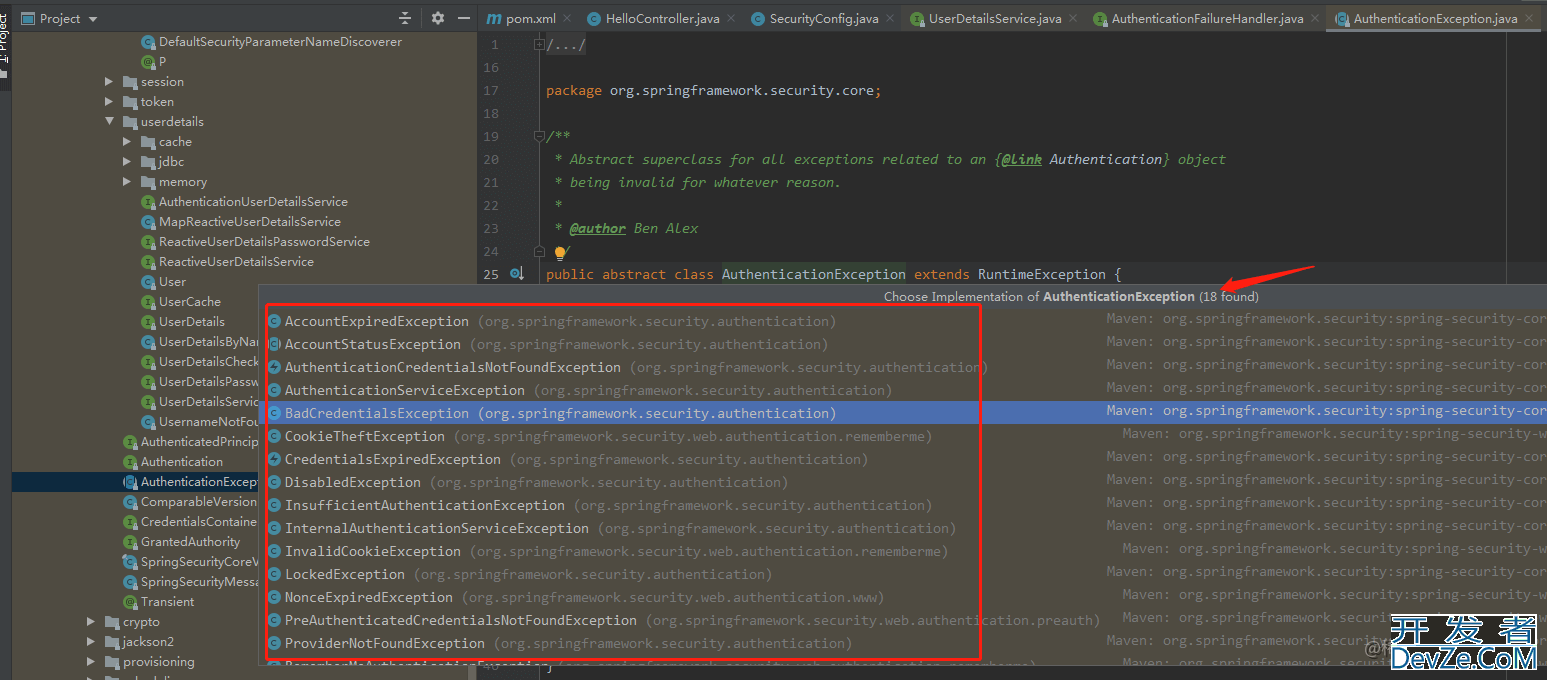Viewport: 1547px width, 680px height.
Task: Click the collapse-all icon in Project panel header
Action: point(405,18)
